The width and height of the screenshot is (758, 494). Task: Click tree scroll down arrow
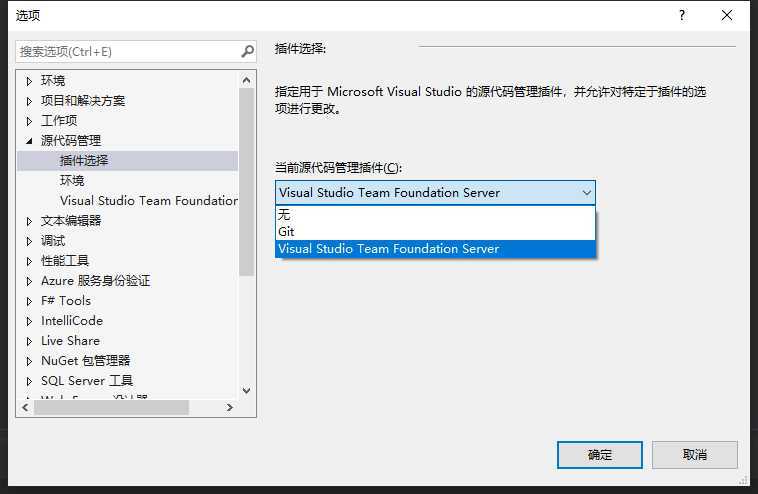(247, 391)
